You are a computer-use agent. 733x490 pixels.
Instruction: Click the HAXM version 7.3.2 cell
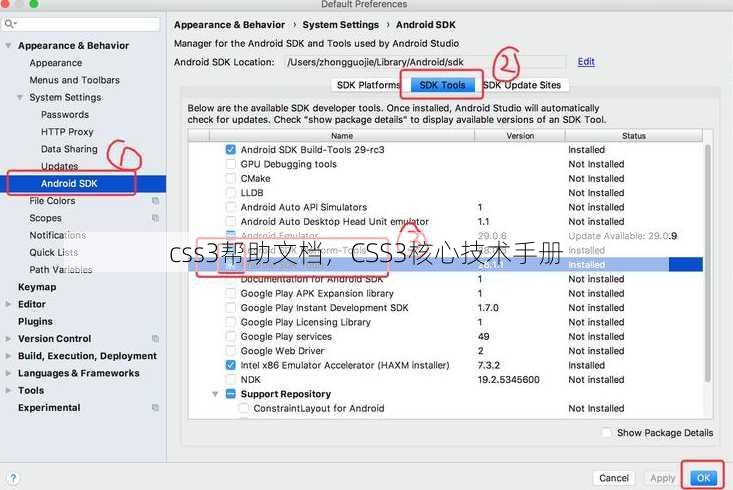click(x=489, y=365)
